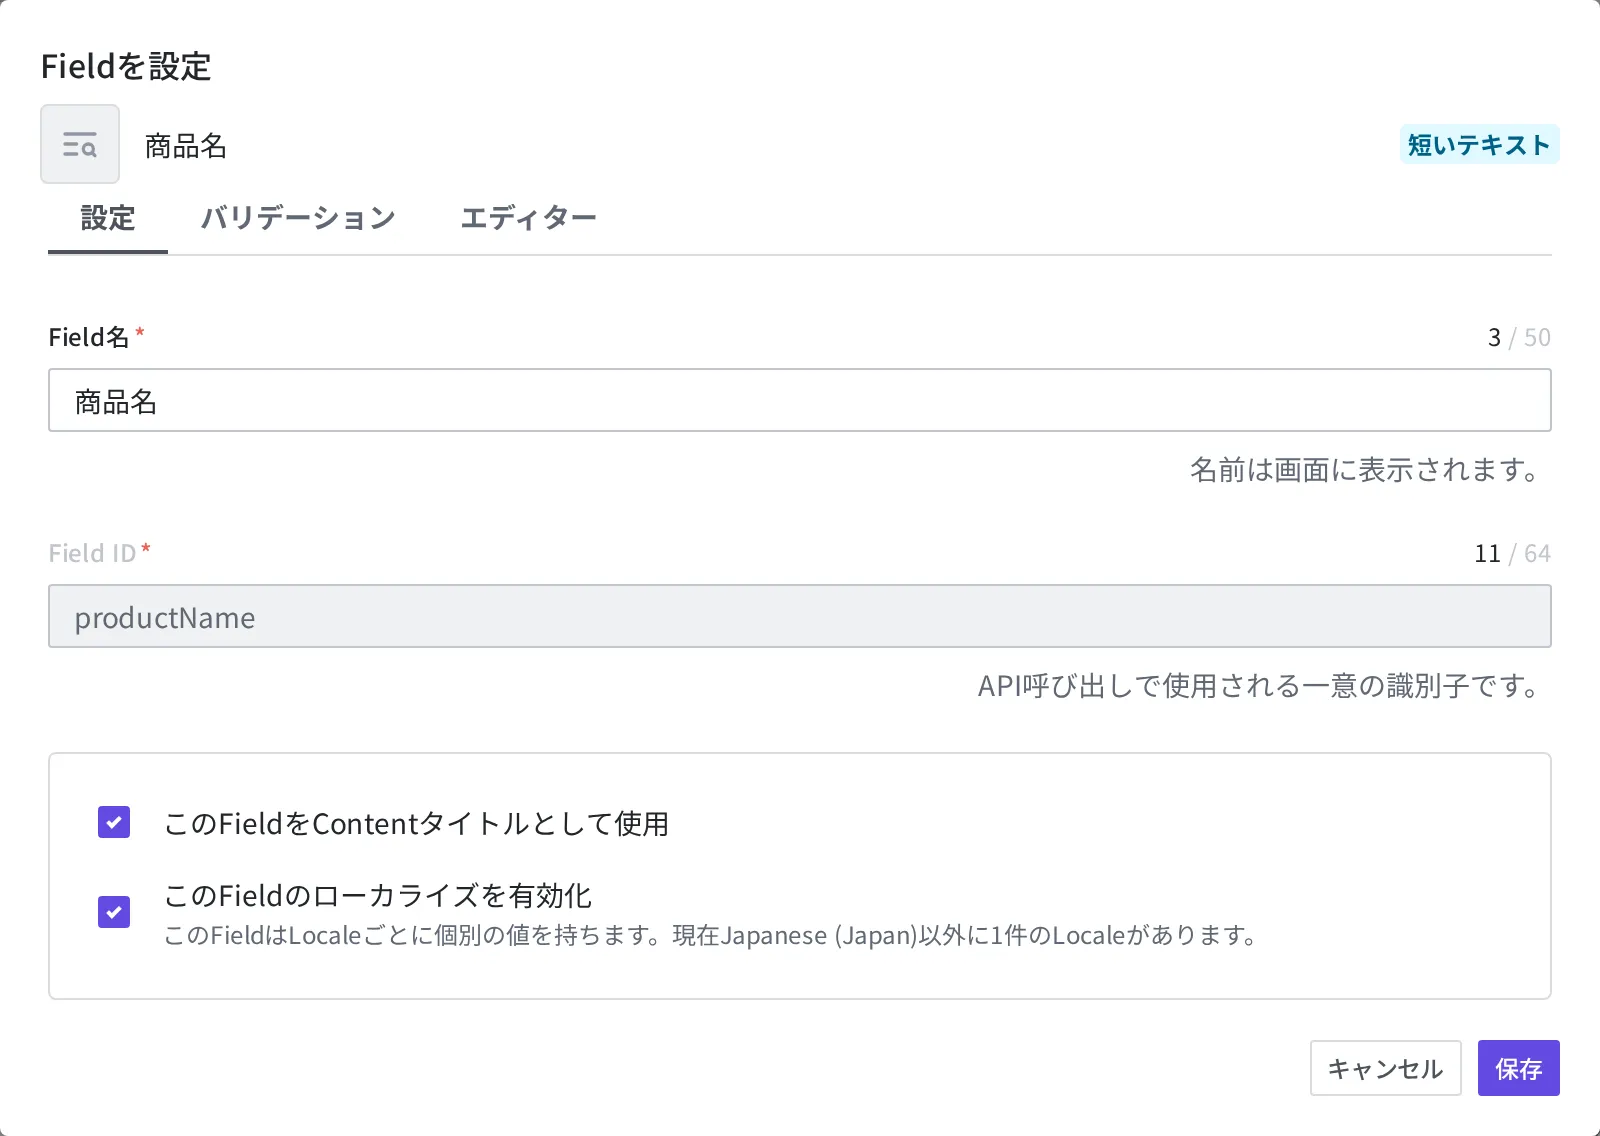Open the エディター tab
This screenshot has height=1136, width=1600.
point(528,218)
